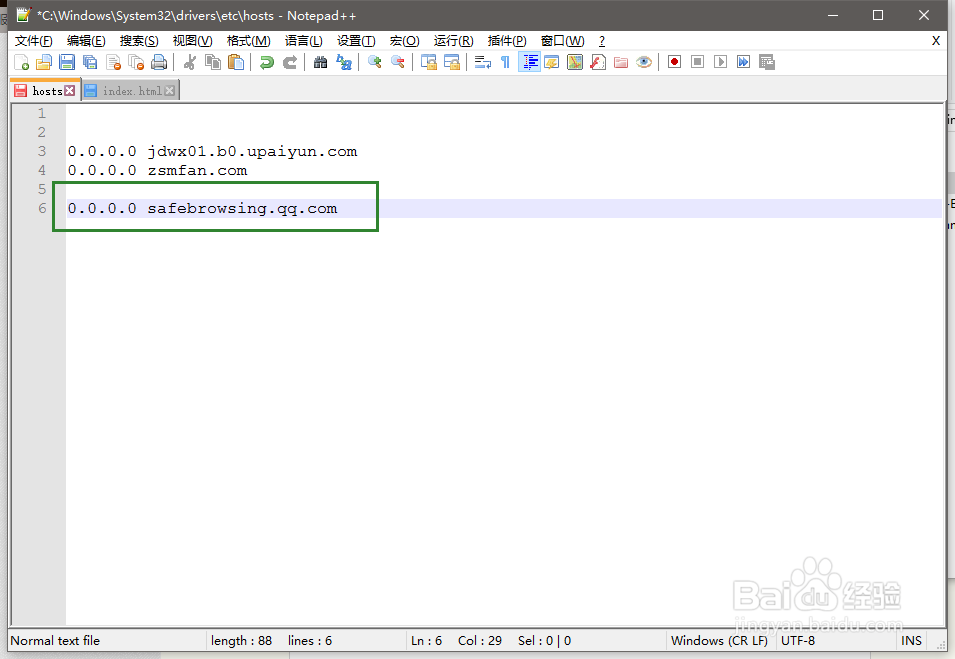Open the Function List icon

tap(598, 62)
